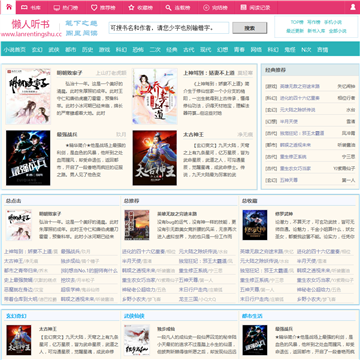
Task: Select the 青春 category
Action: pos(239,50)
